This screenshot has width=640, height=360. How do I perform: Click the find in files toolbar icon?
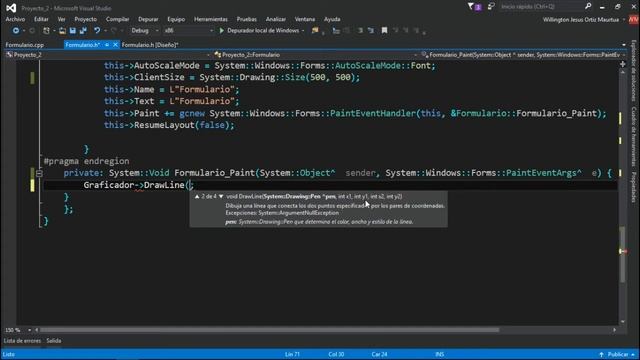tap(315, 31)
